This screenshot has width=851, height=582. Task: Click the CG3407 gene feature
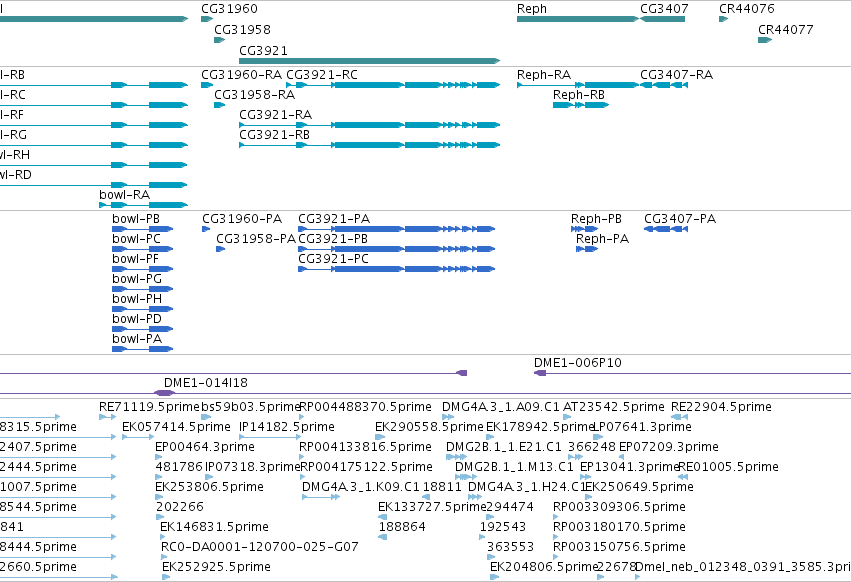[x=663, y=19]
